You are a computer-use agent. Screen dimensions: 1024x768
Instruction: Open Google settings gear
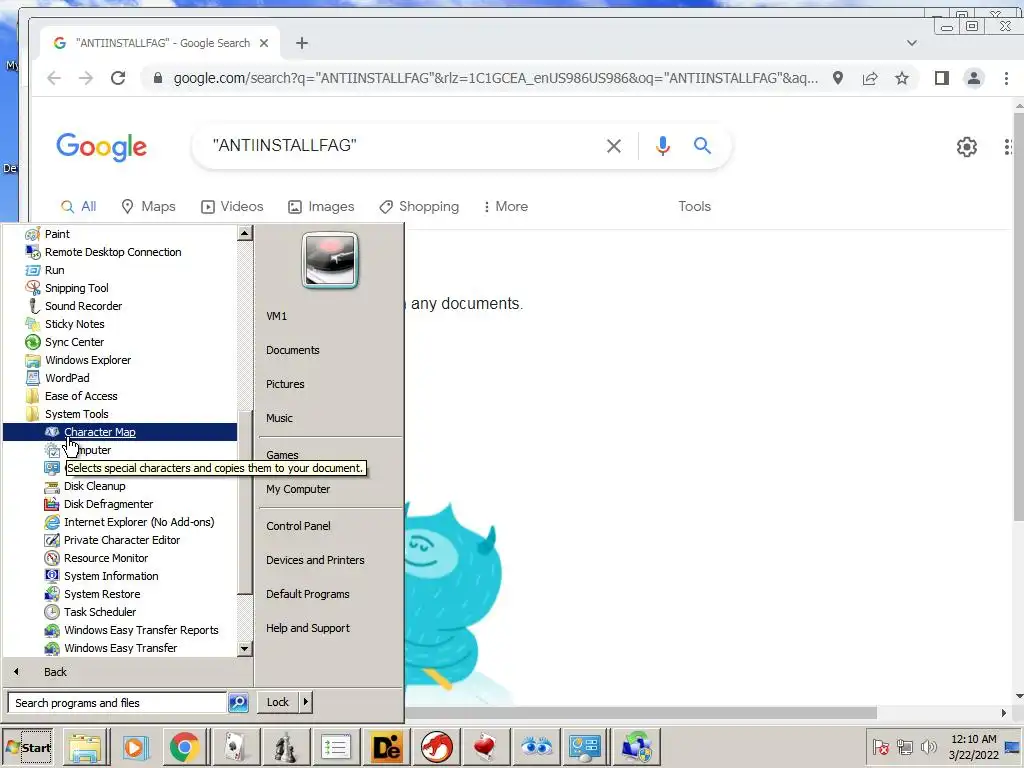(x=967, y=147)
